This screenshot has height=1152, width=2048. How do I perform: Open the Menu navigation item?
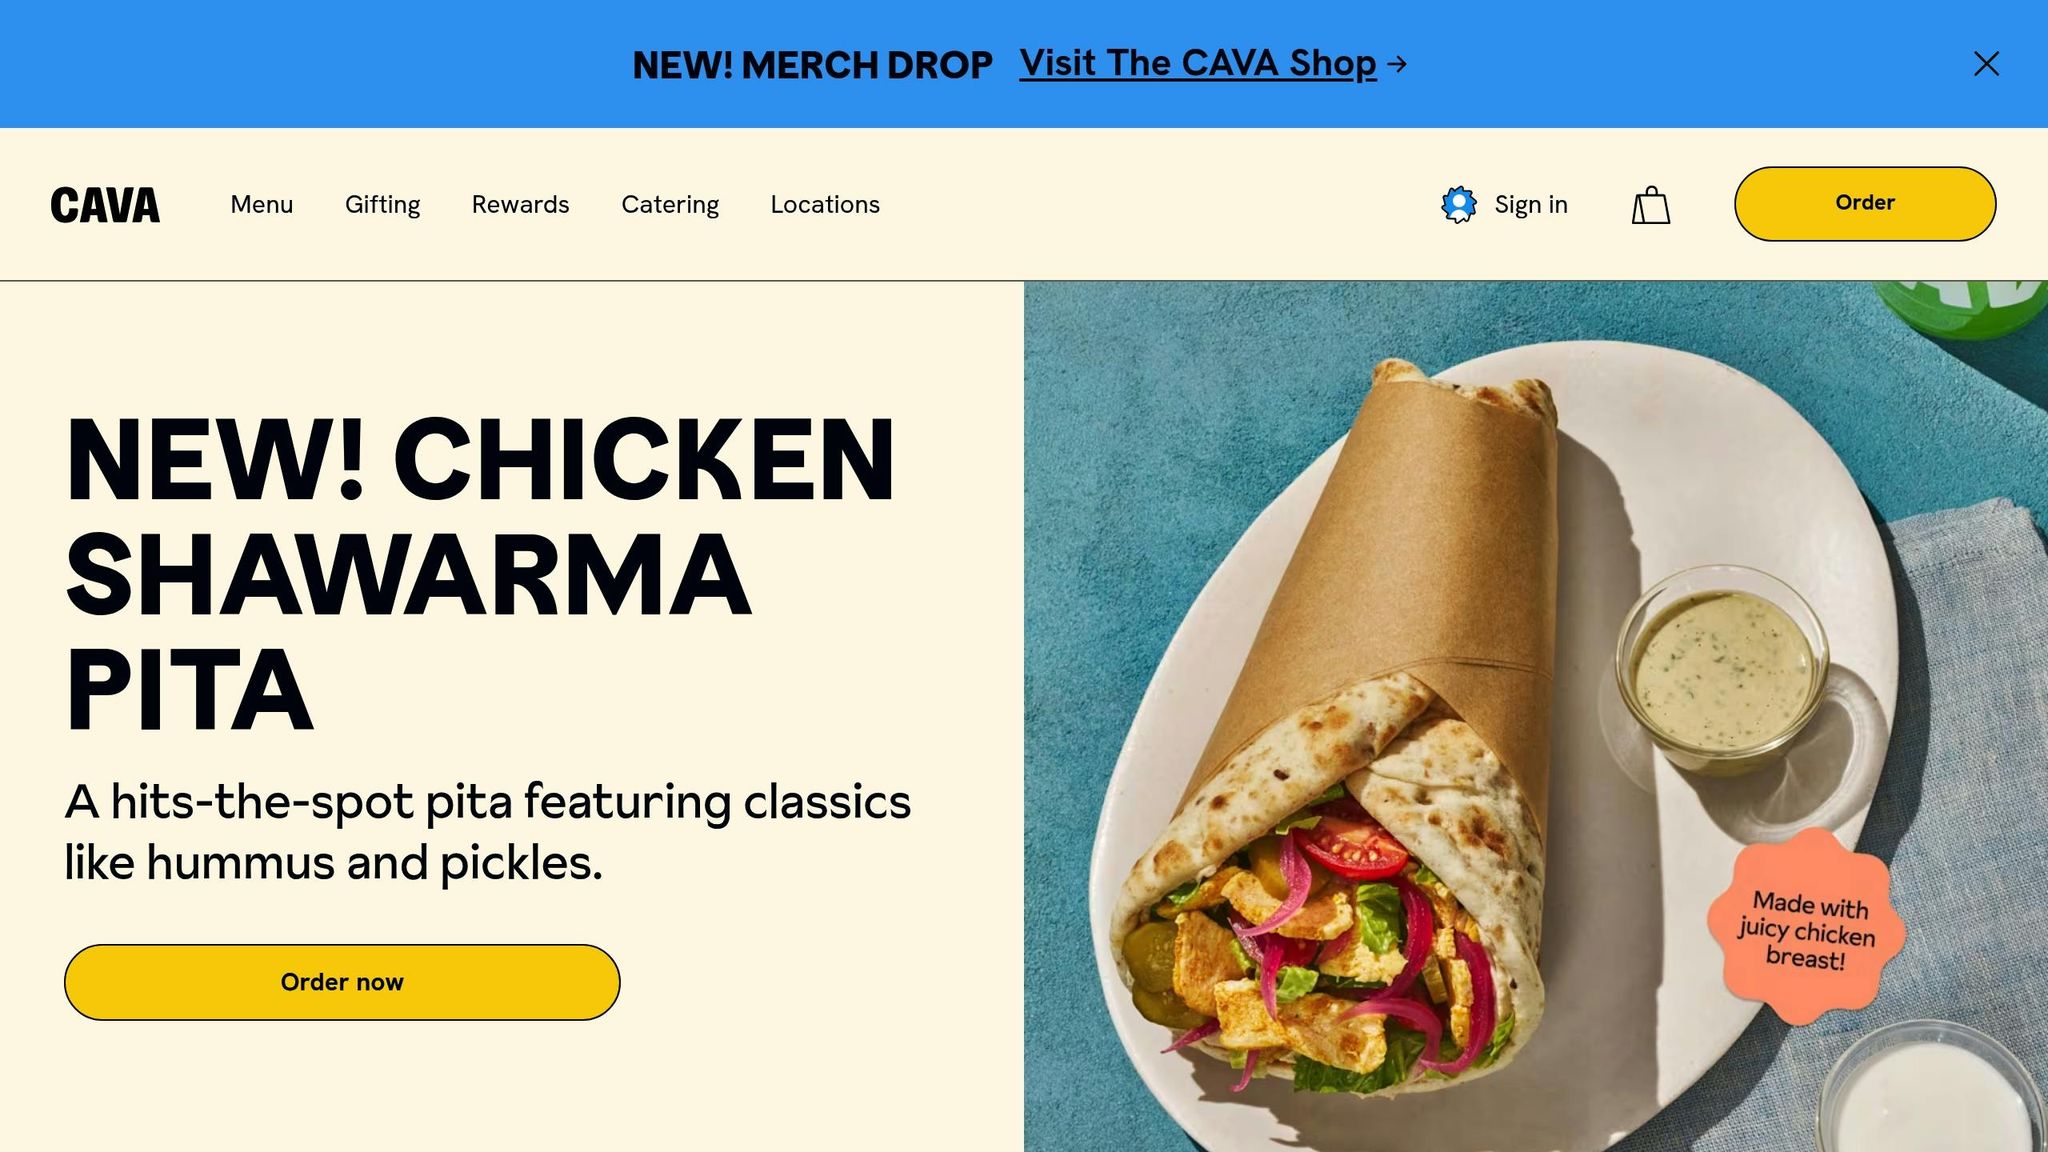pyautogui.click(x=262, y=205)
